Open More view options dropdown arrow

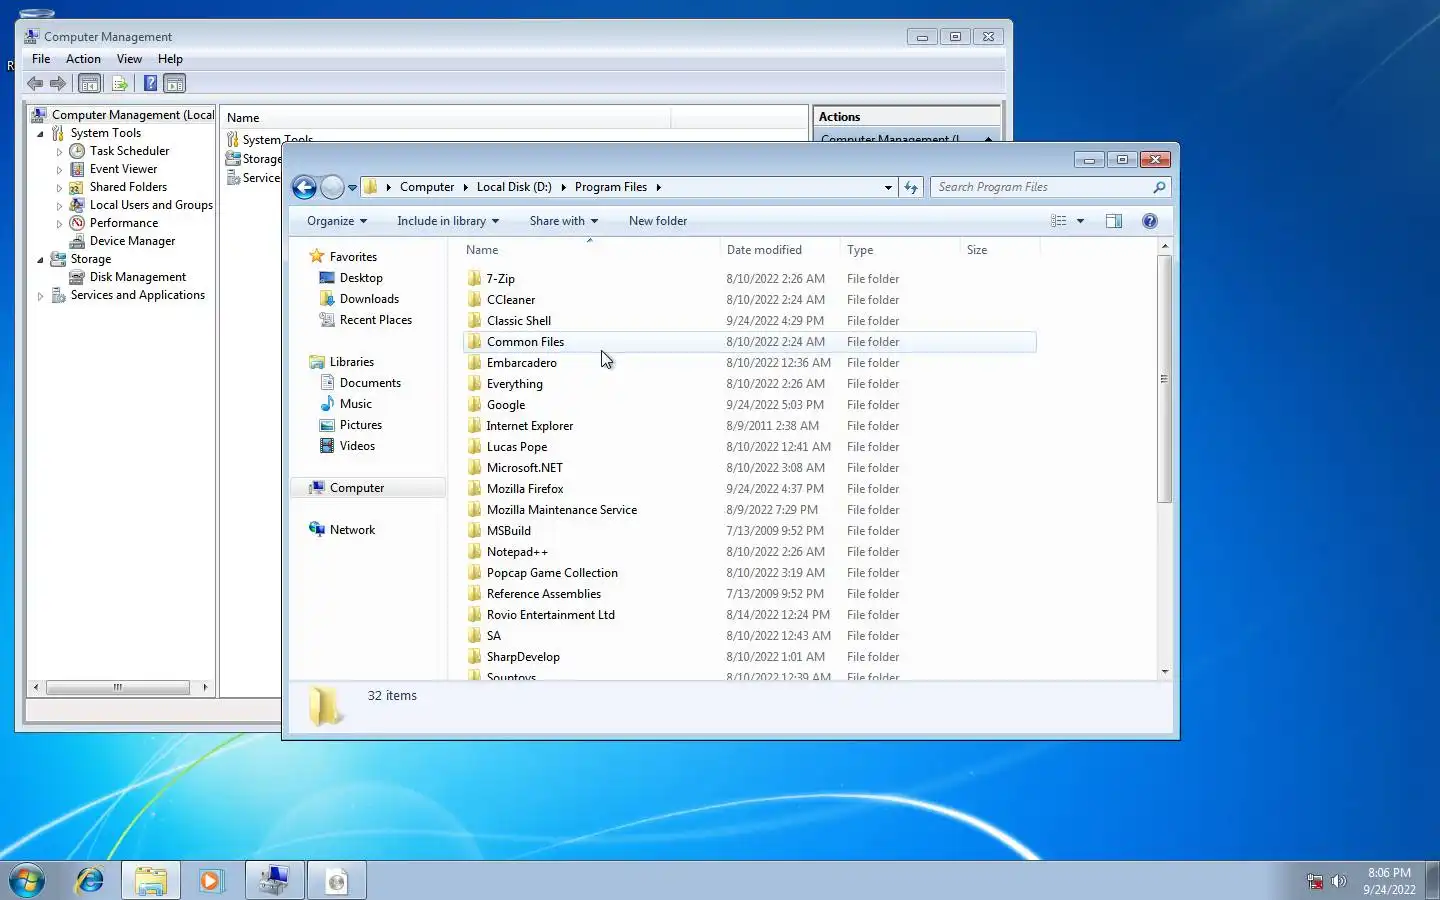tap(1080, 221)
